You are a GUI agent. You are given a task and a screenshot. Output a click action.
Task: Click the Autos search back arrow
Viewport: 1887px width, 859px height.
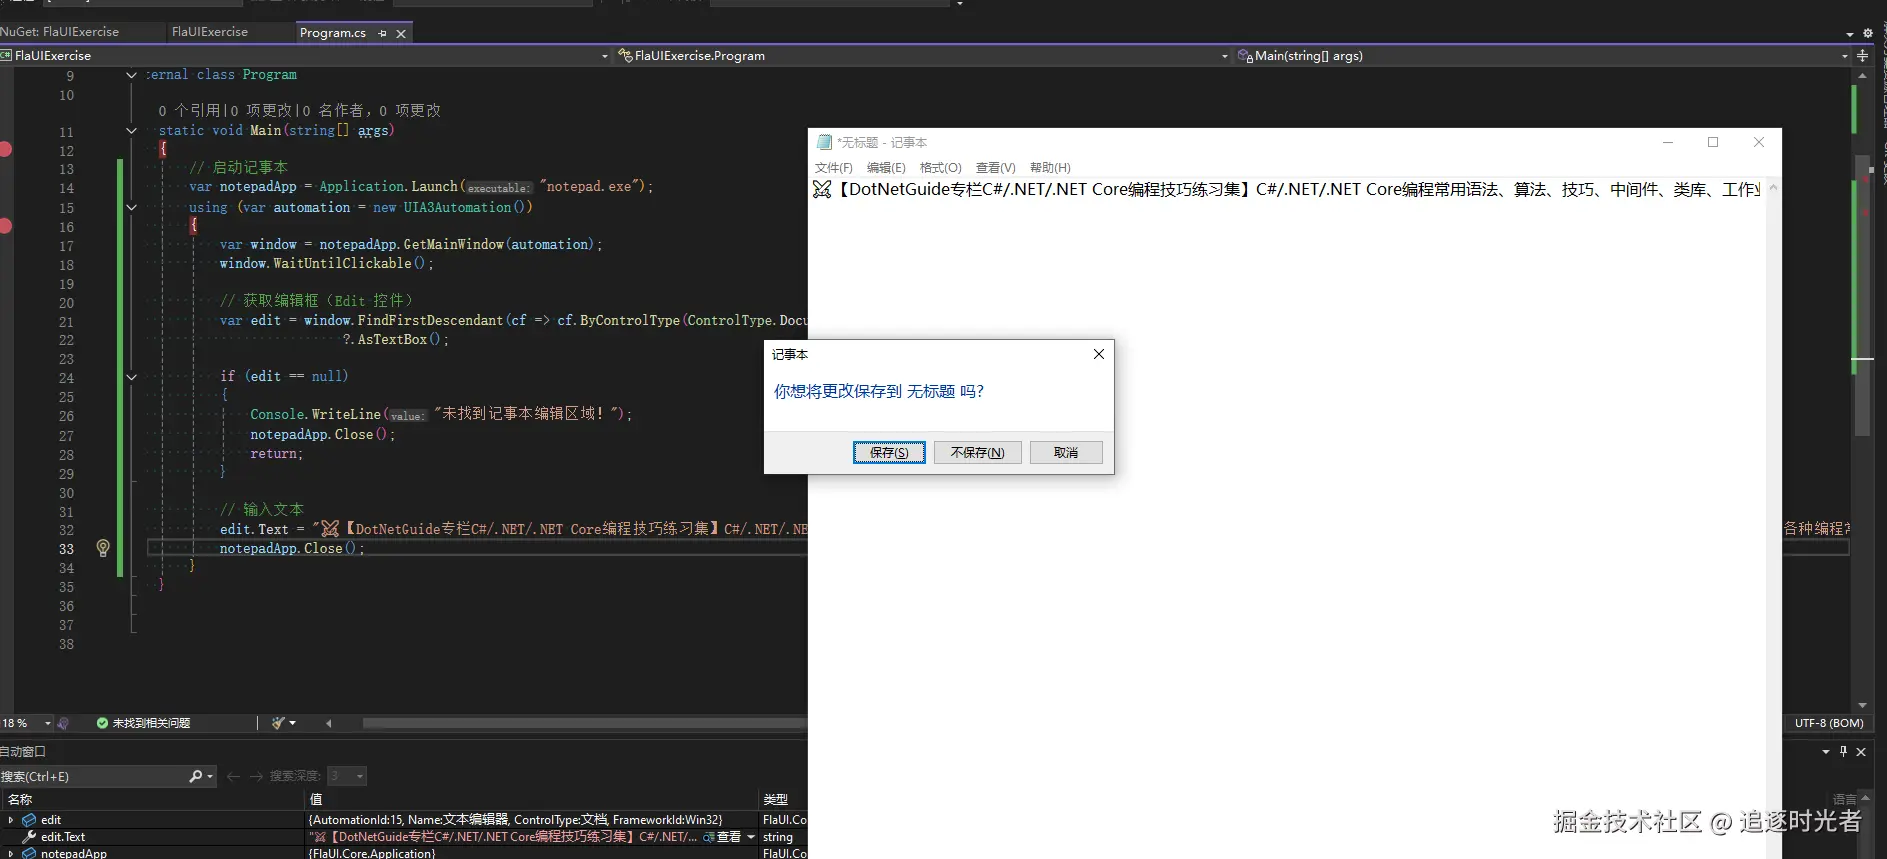(x=234, y=776)
